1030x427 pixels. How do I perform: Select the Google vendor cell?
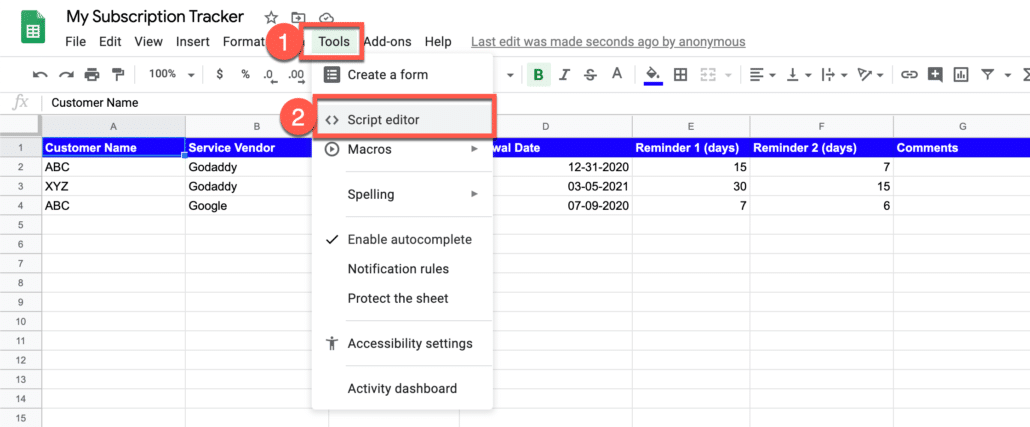(249, 206)
